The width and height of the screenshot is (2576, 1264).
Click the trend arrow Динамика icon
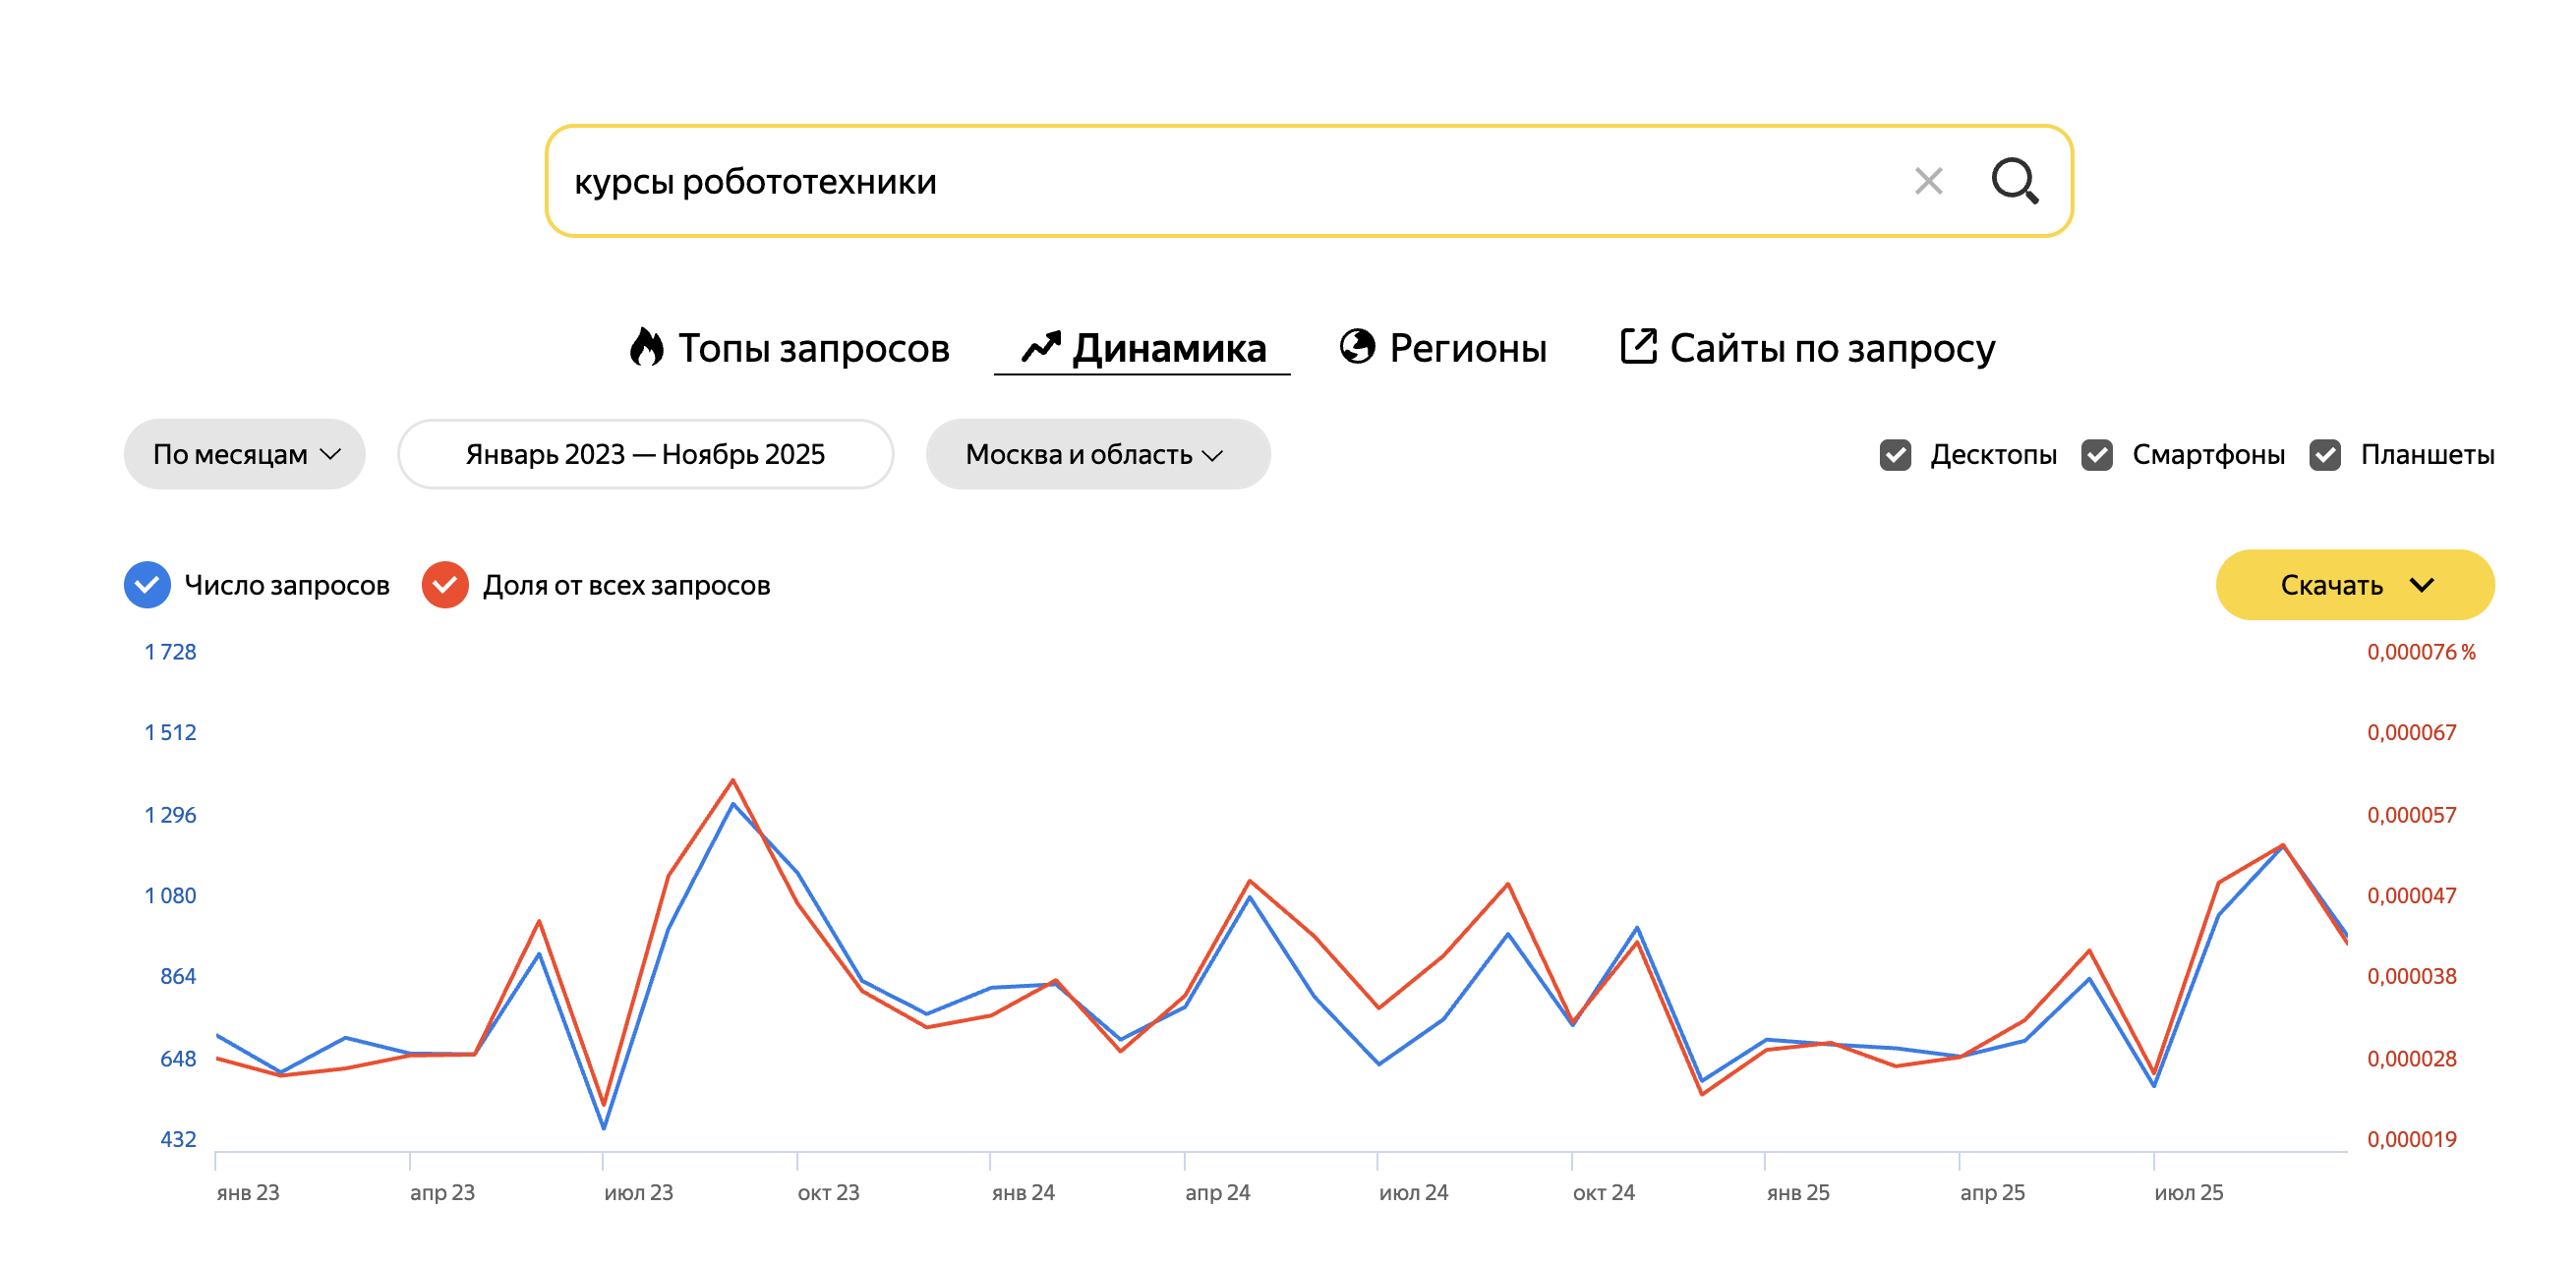[x=1040, y=347]
